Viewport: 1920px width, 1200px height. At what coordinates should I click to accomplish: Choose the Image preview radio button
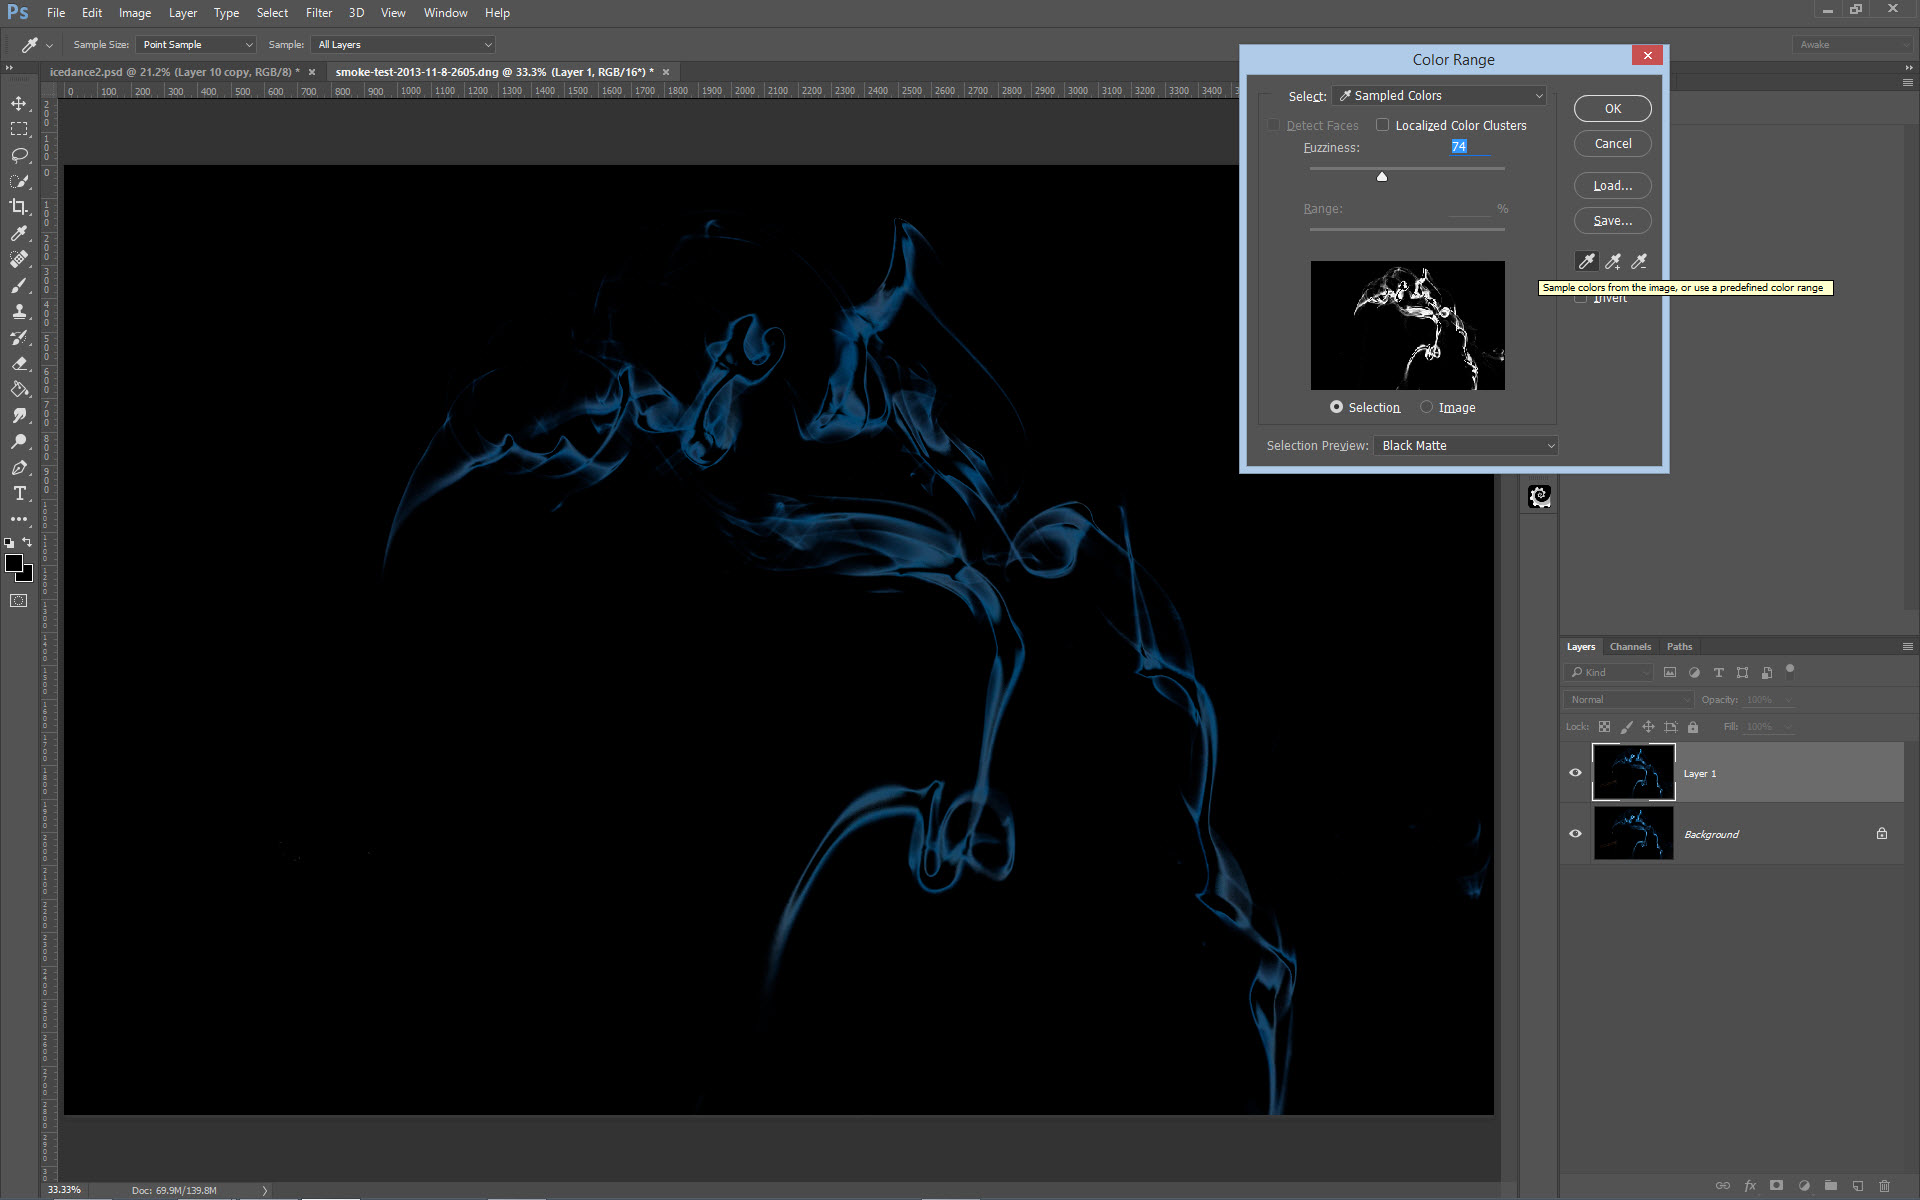click(1426, 407)
